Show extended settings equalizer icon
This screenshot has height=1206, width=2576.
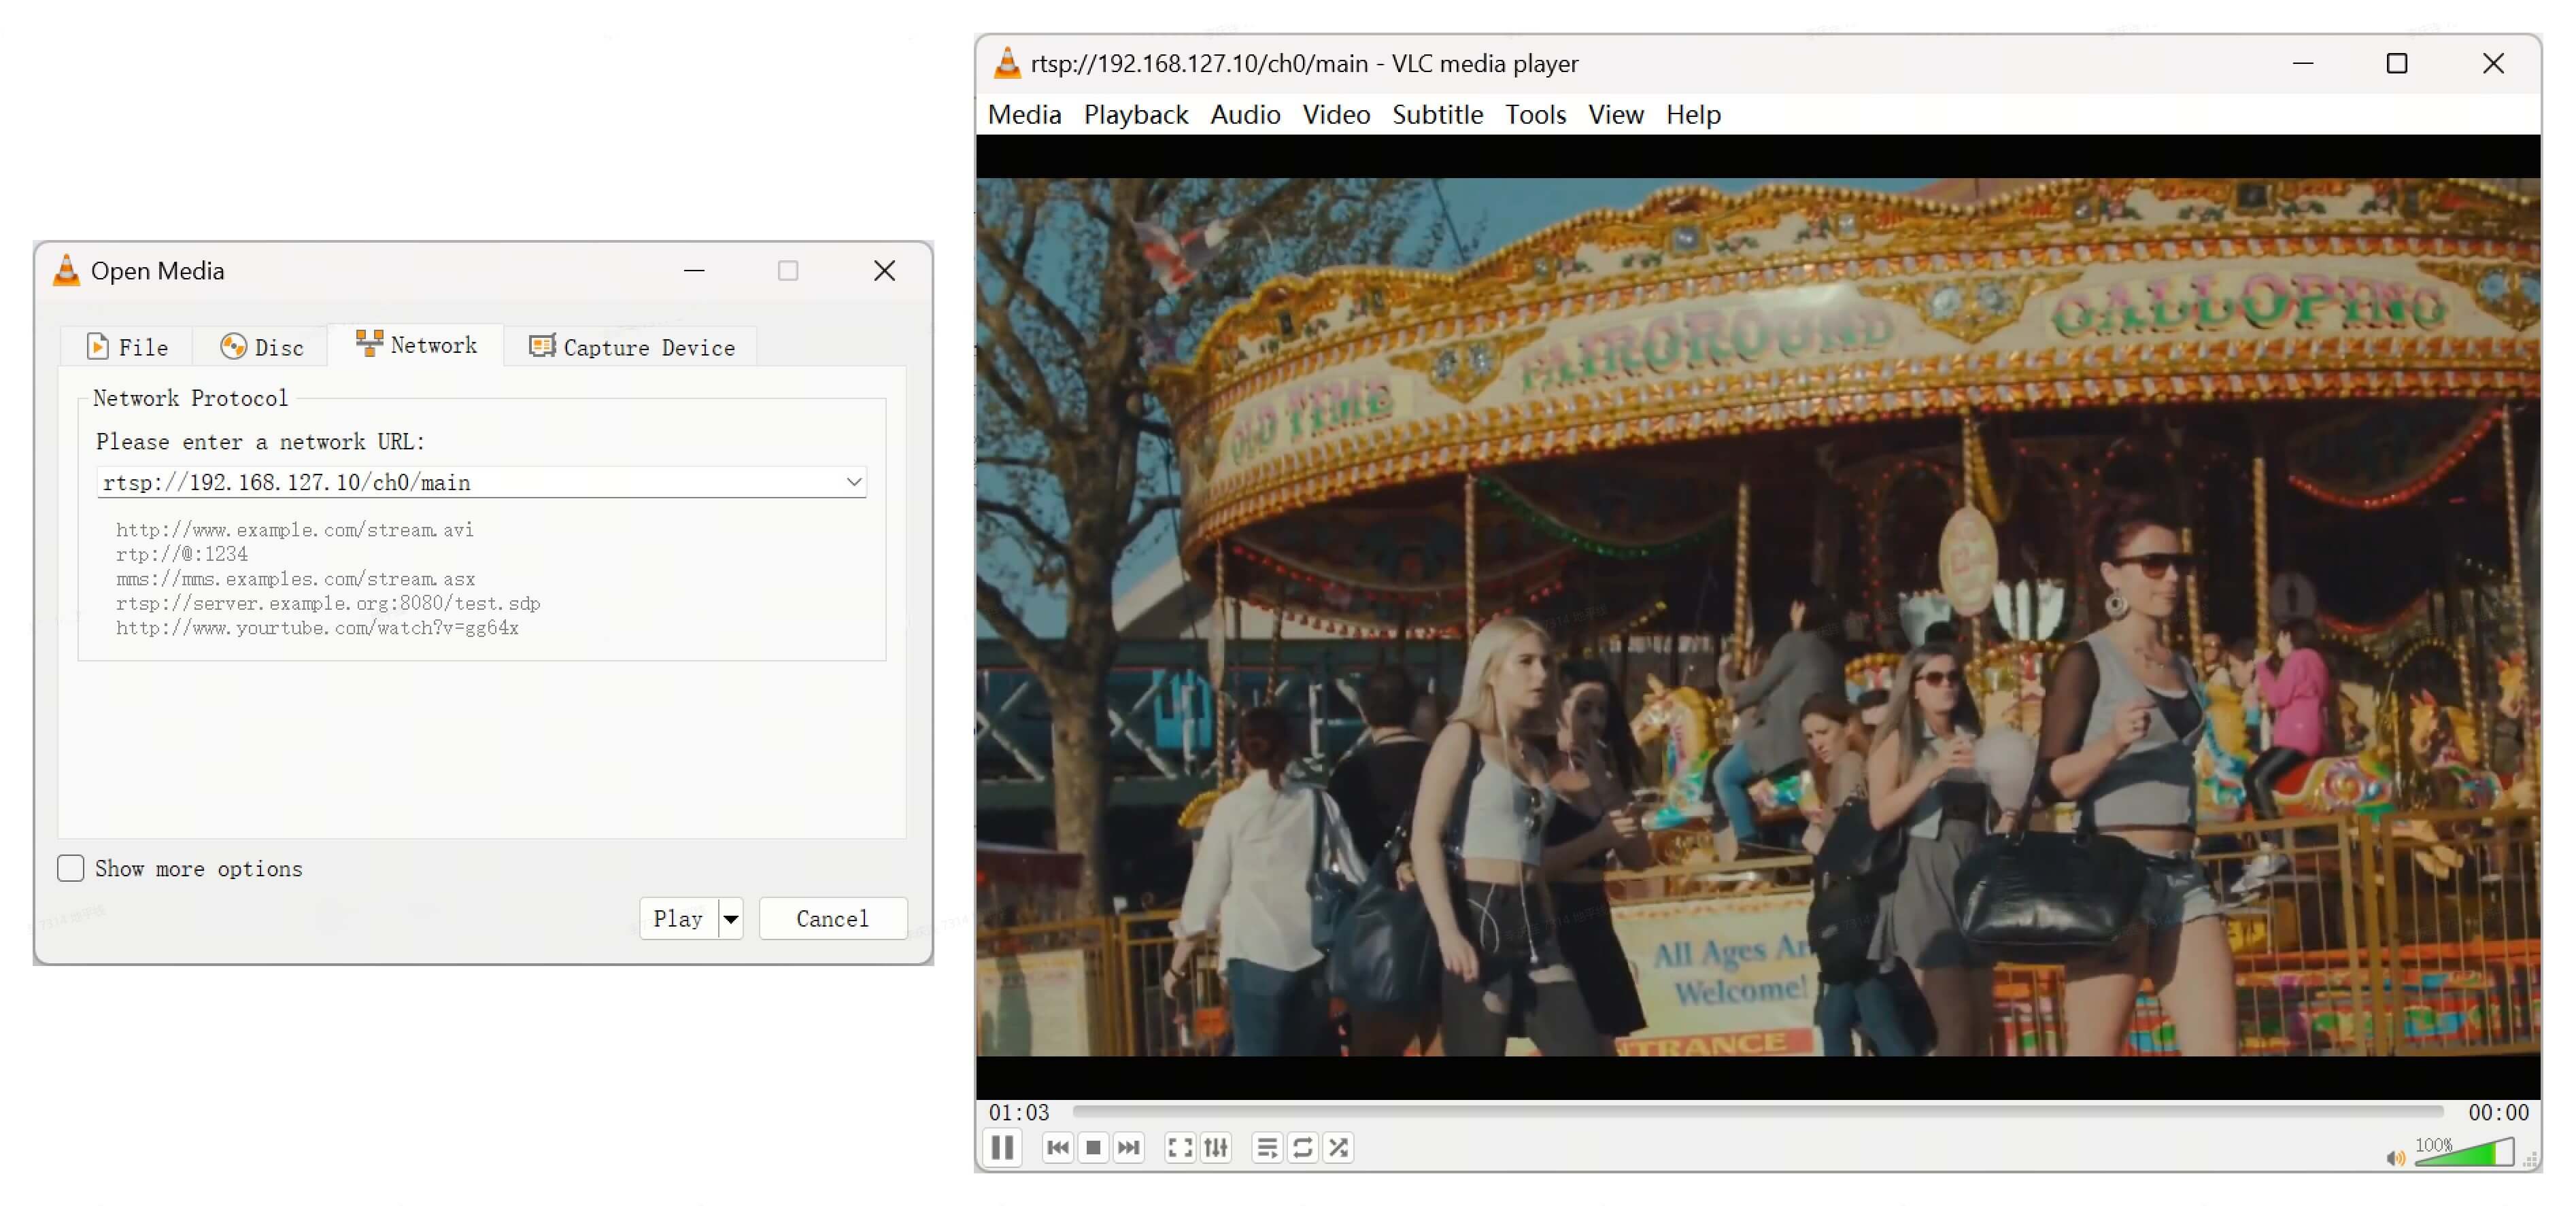point(1215,1148)
